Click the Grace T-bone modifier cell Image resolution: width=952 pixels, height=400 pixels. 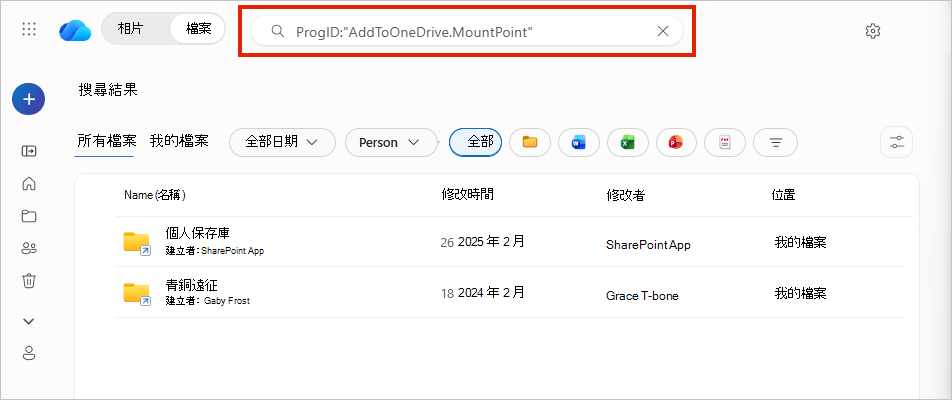[x=642, y=296]
